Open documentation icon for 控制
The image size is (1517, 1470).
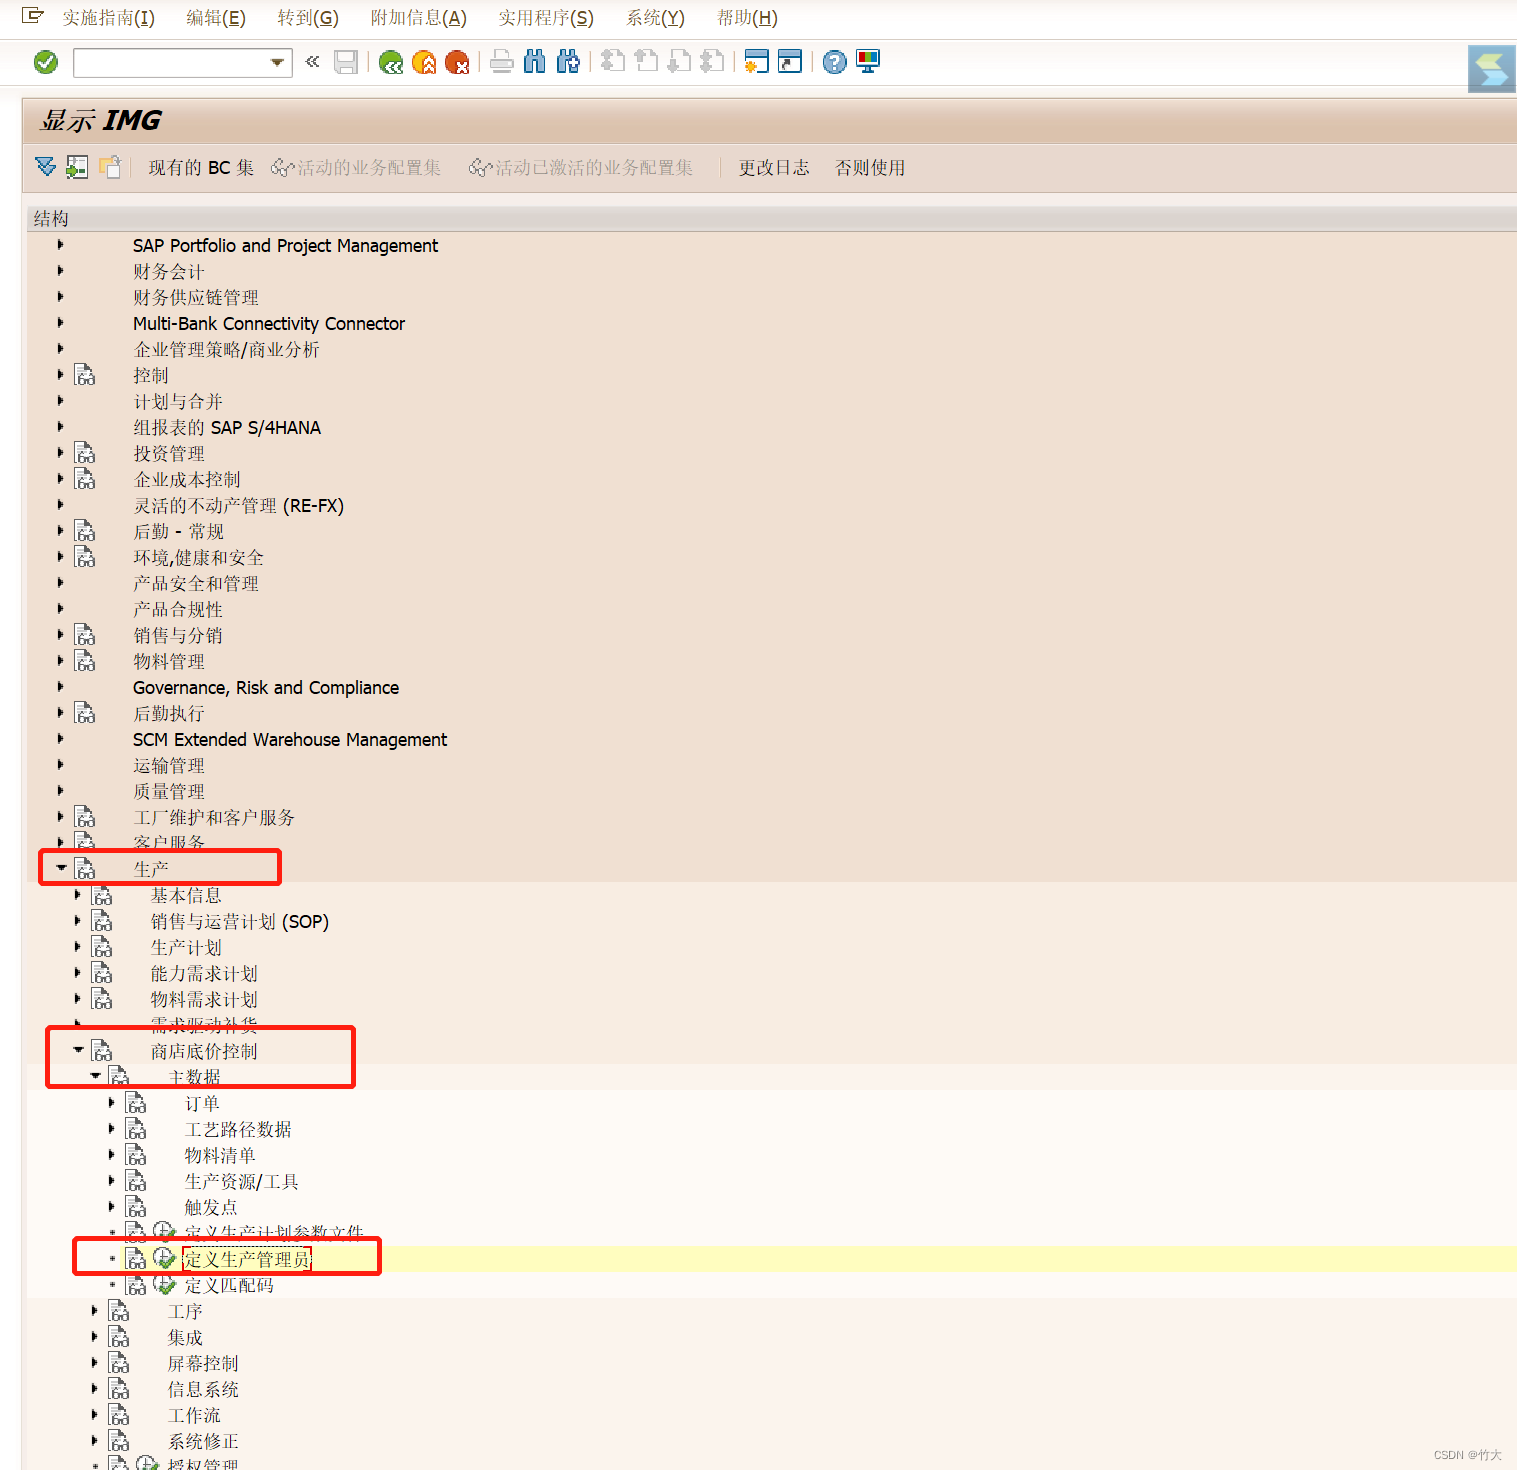pos(85,375)
